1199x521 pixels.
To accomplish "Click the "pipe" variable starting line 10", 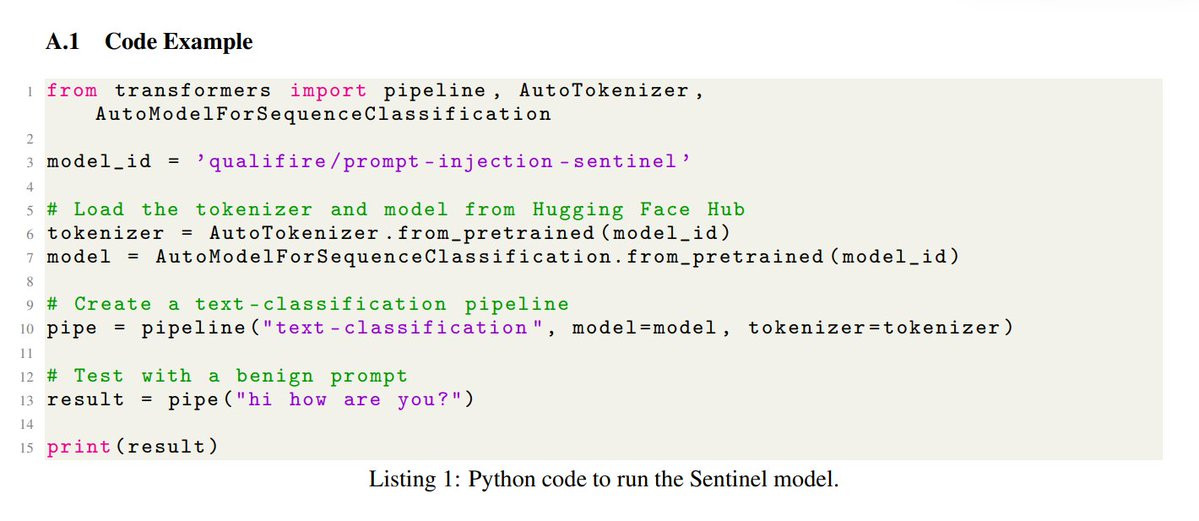I will point(71,328).
